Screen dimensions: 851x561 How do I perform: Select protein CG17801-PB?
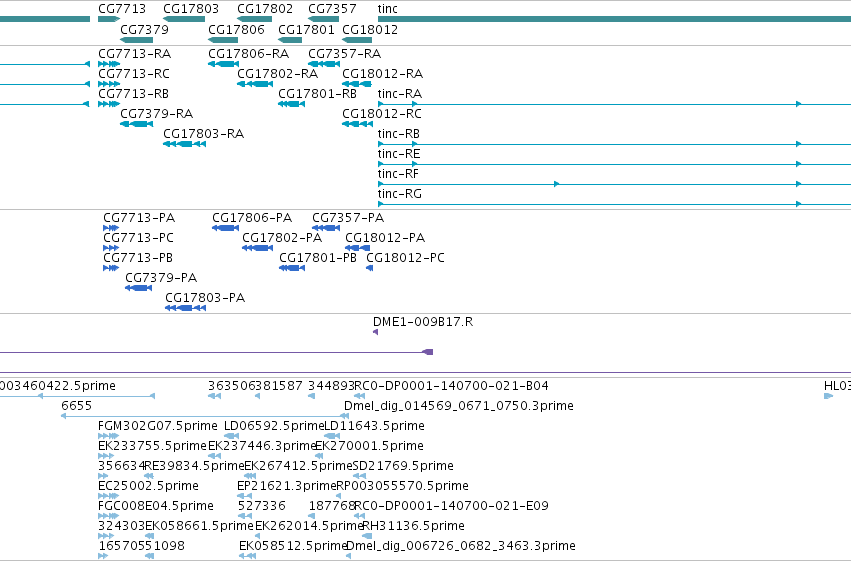coord(318,258)
